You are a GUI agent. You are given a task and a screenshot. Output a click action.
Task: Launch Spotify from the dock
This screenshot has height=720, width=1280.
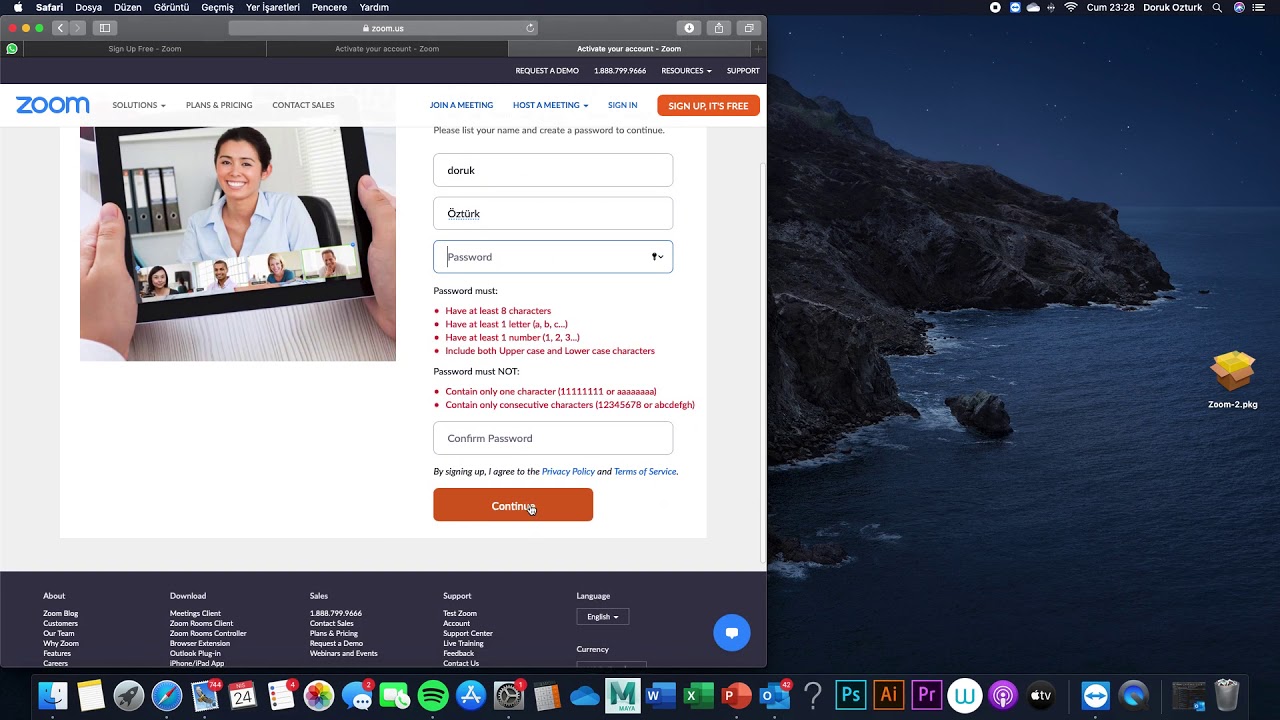point(433,695)
